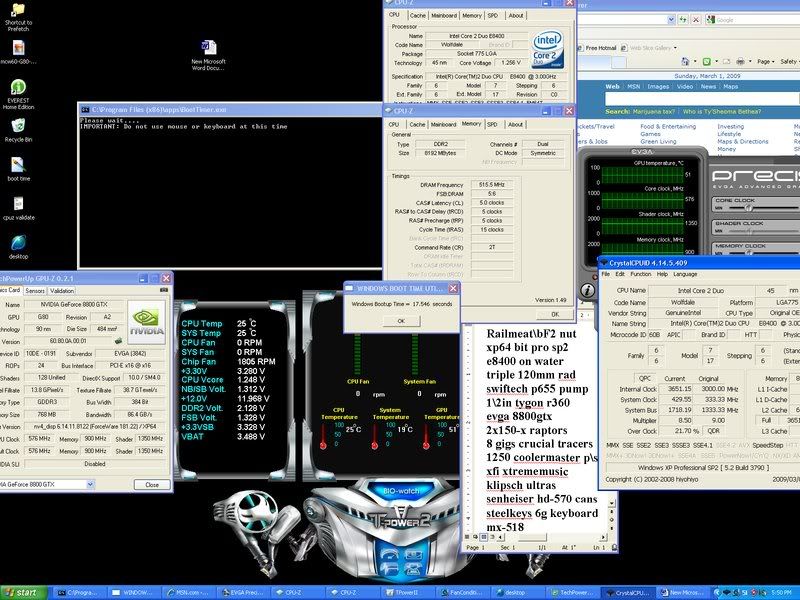The image size is (800, 600).
Task: Click the Word normal view icon
Action: [467, 537]
